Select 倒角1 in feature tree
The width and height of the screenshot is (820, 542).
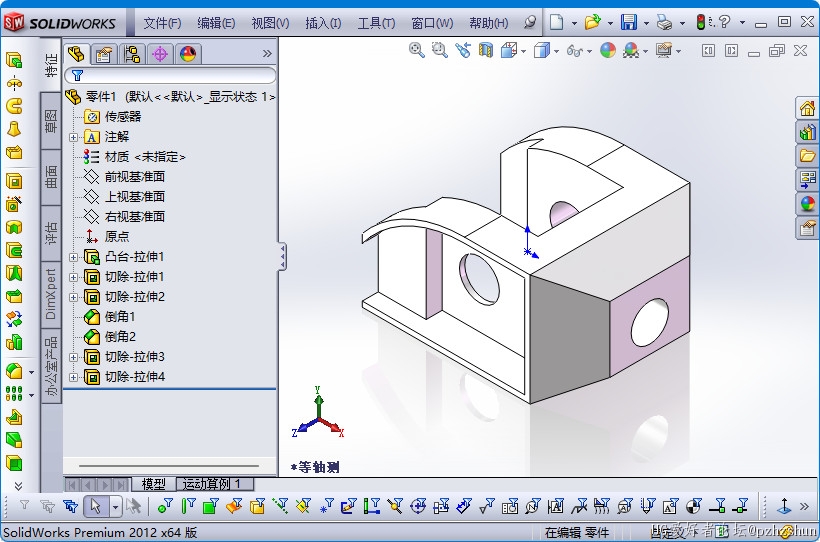(120, 317)
